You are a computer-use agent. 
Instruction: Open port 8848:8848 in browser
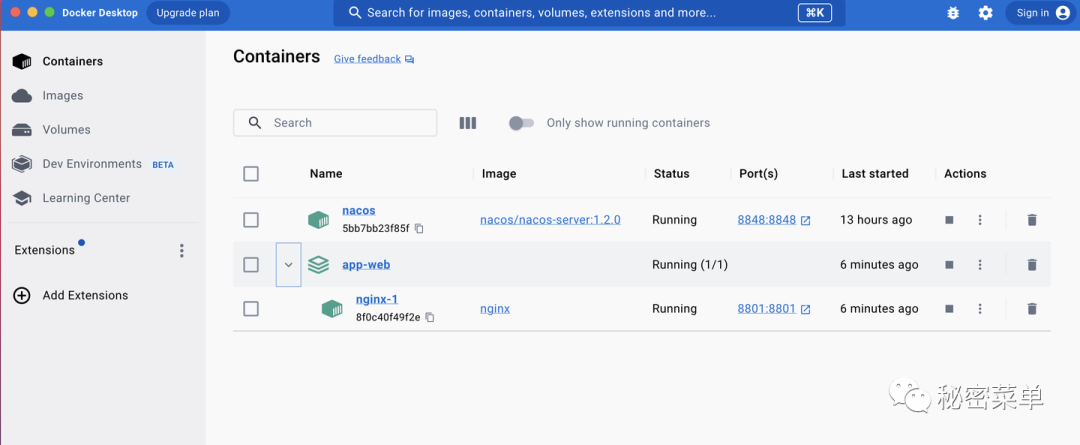coord(774,220)
